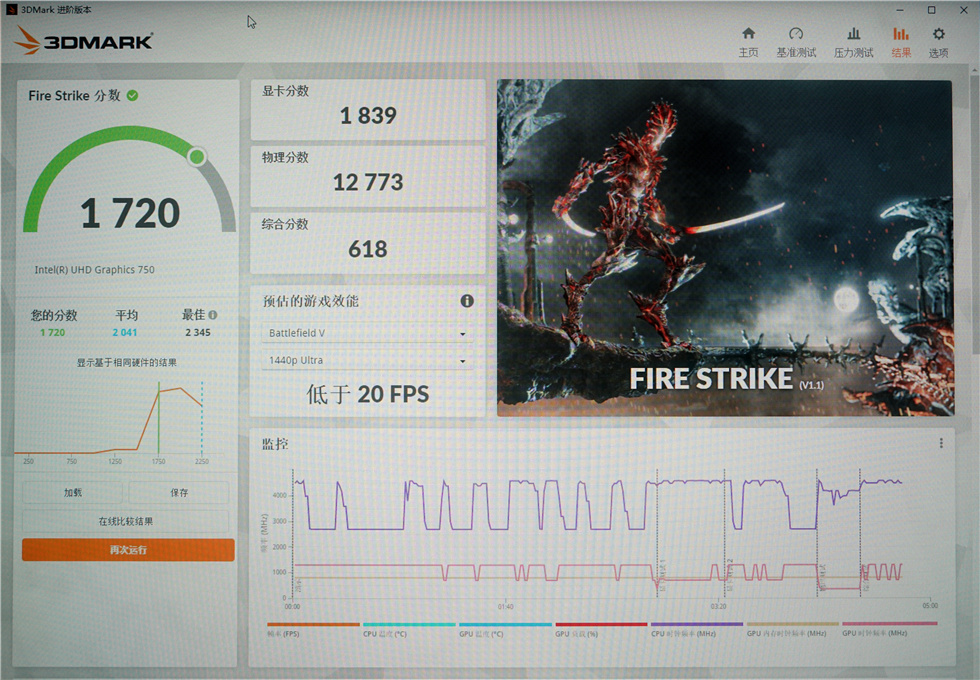Screen dimensions: 980x680
Task: Click the graphics score 1 839
Action: click(368, 116)
